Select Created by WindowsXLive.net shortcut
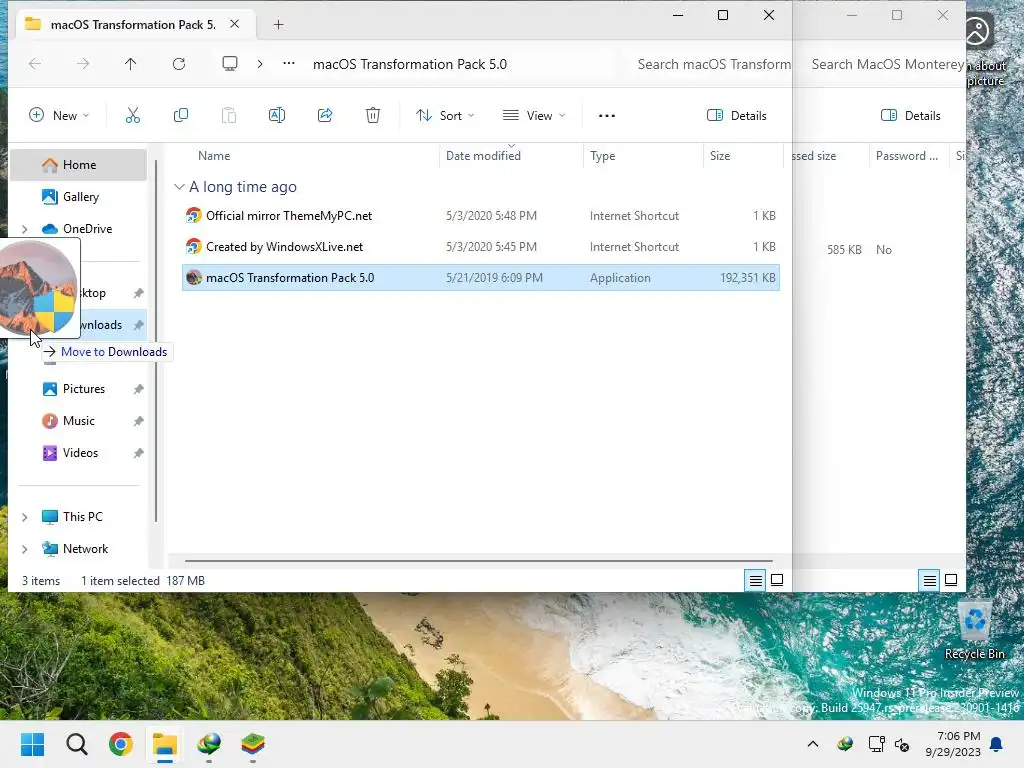 [x=481, y=247]
